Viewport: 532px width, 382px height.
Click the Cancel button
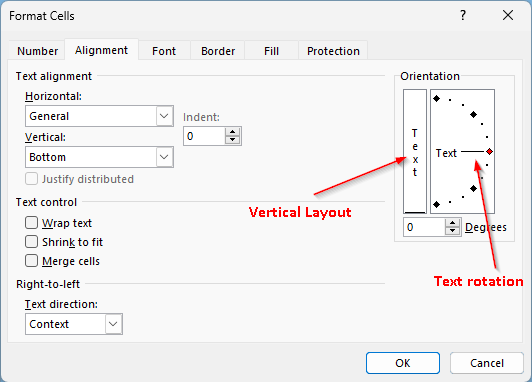pyautogui.click(x=487, y=363)
